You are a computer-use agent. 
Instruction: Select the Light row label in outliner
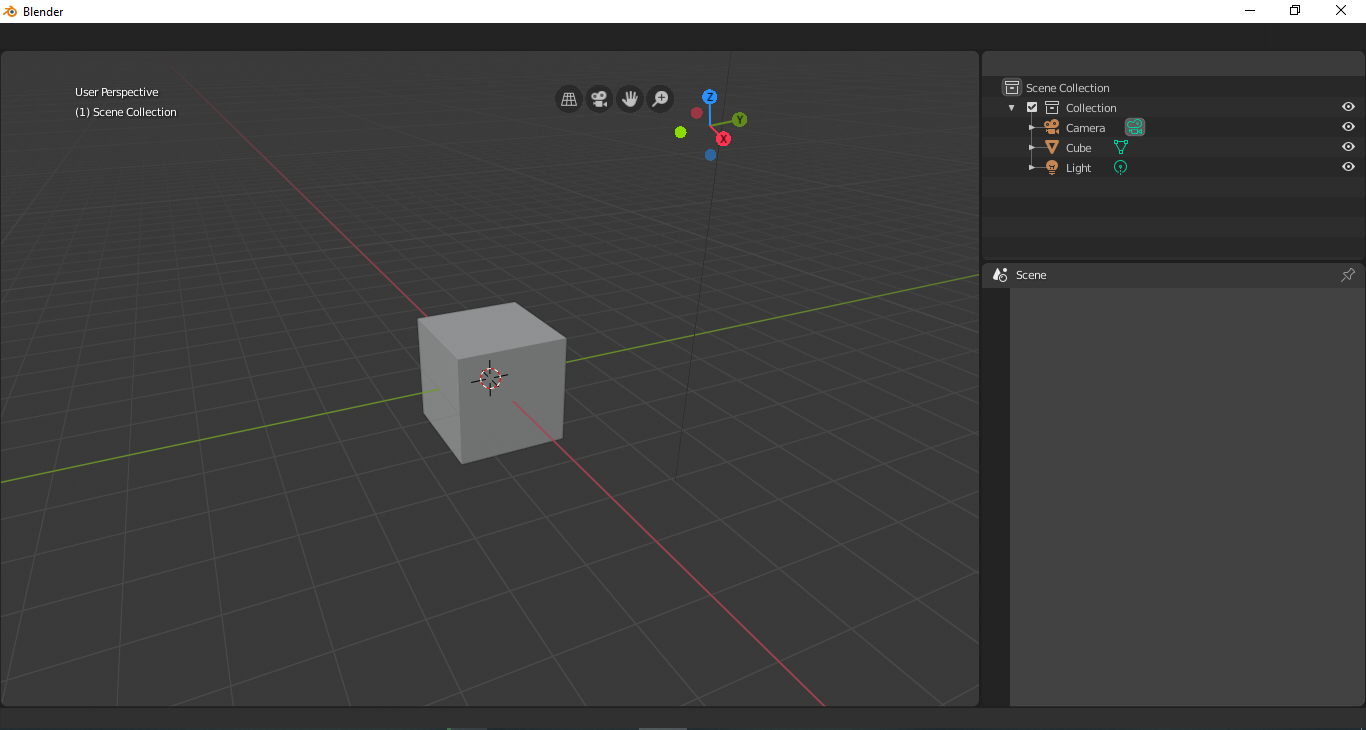[x=1078, y=168]
